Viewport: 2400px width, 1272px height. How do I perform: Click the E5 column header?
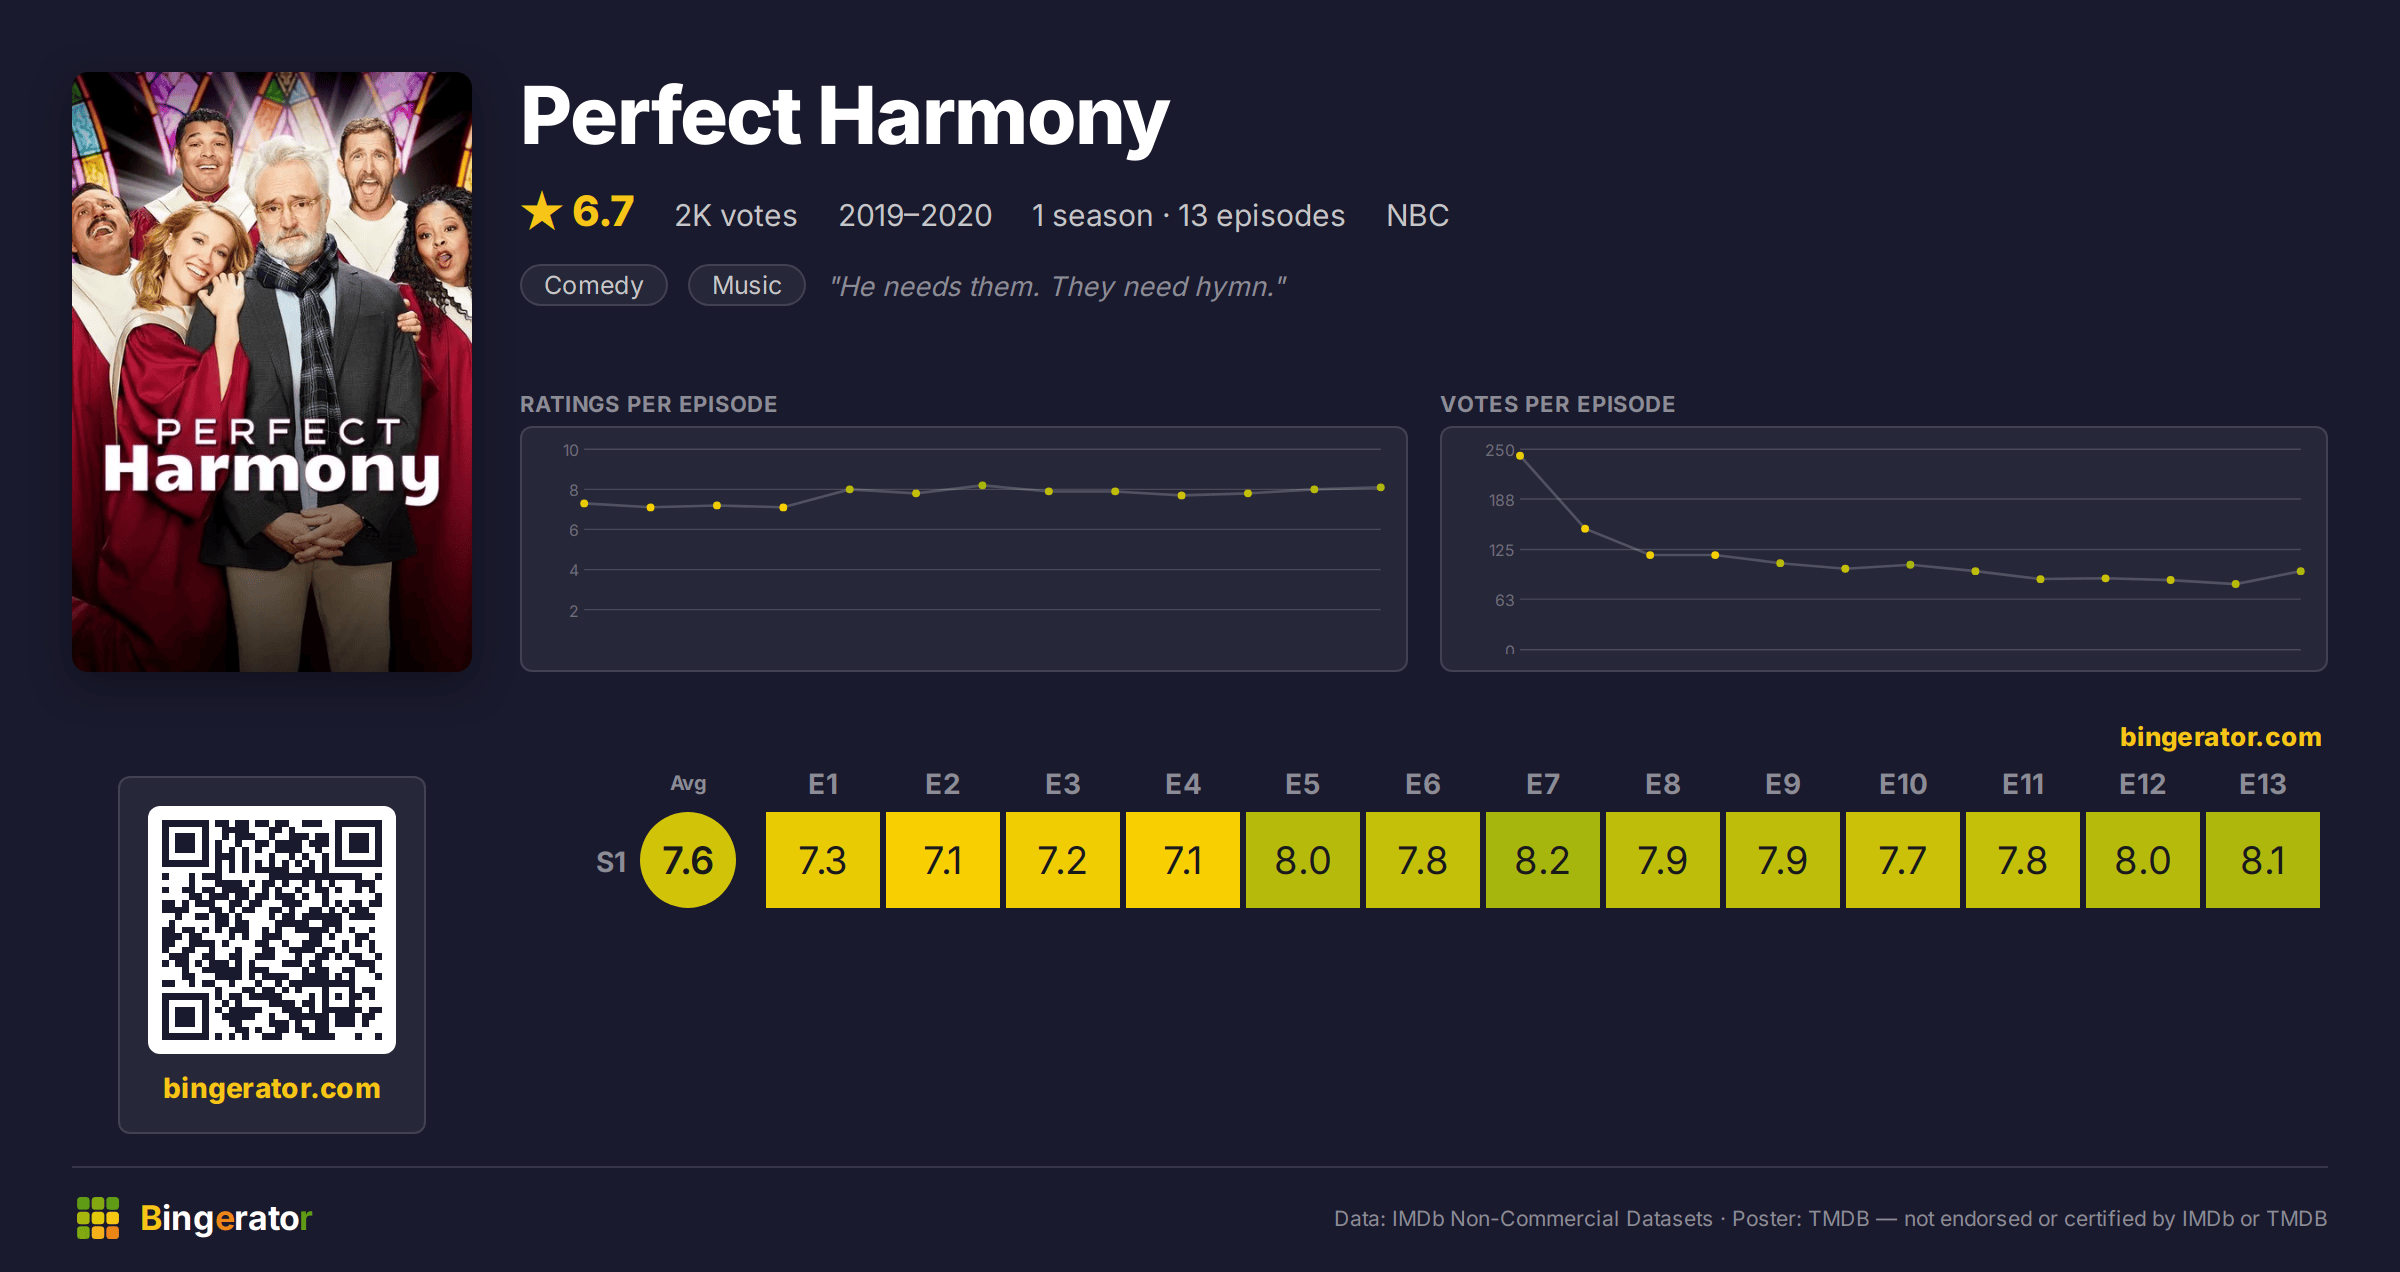[x=1303, y=784]
